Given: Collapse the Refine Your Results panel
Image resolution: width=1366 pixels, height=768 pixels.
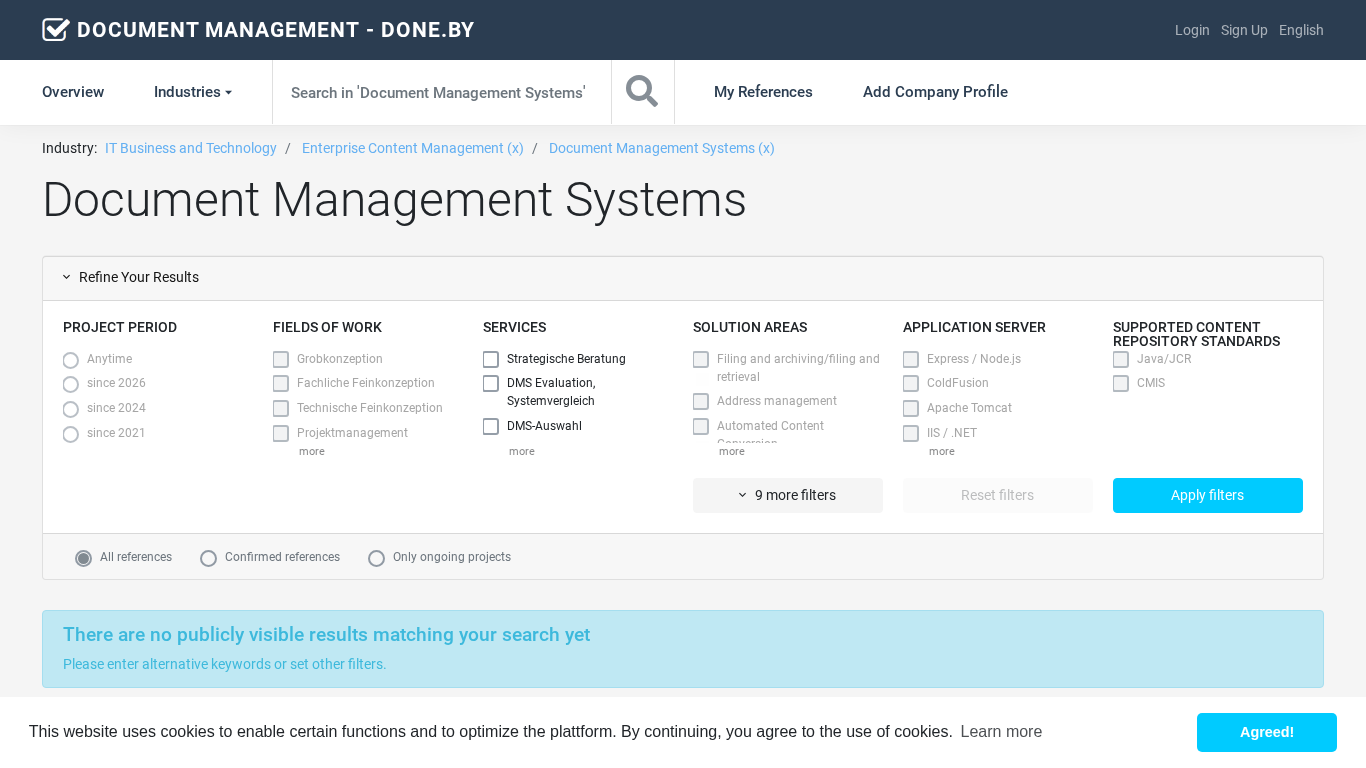Looking at the screenshot, I should pyautogui.click(x=131, y=278).
